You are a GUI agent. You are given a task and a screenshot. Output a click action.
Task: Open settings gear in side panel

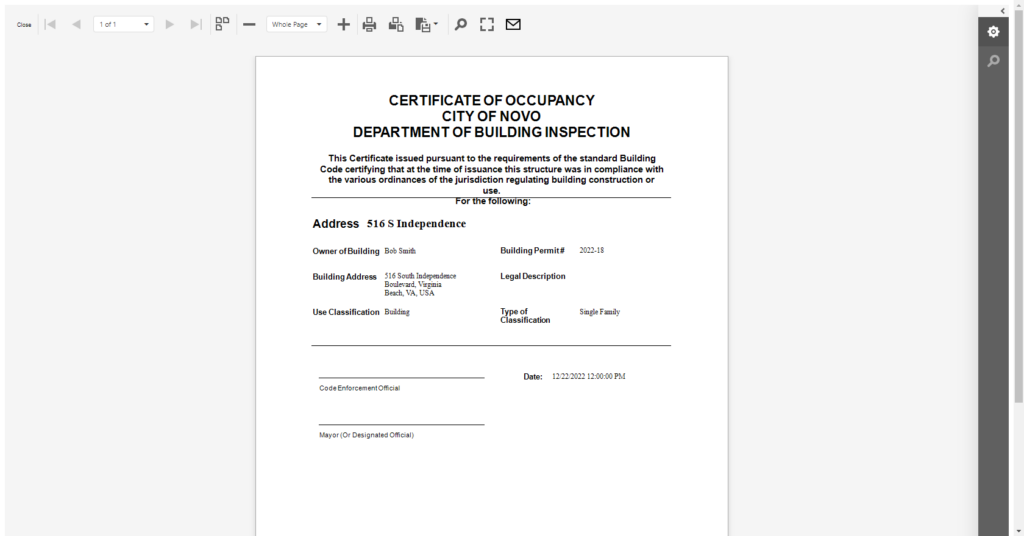[x=993, y=32]
